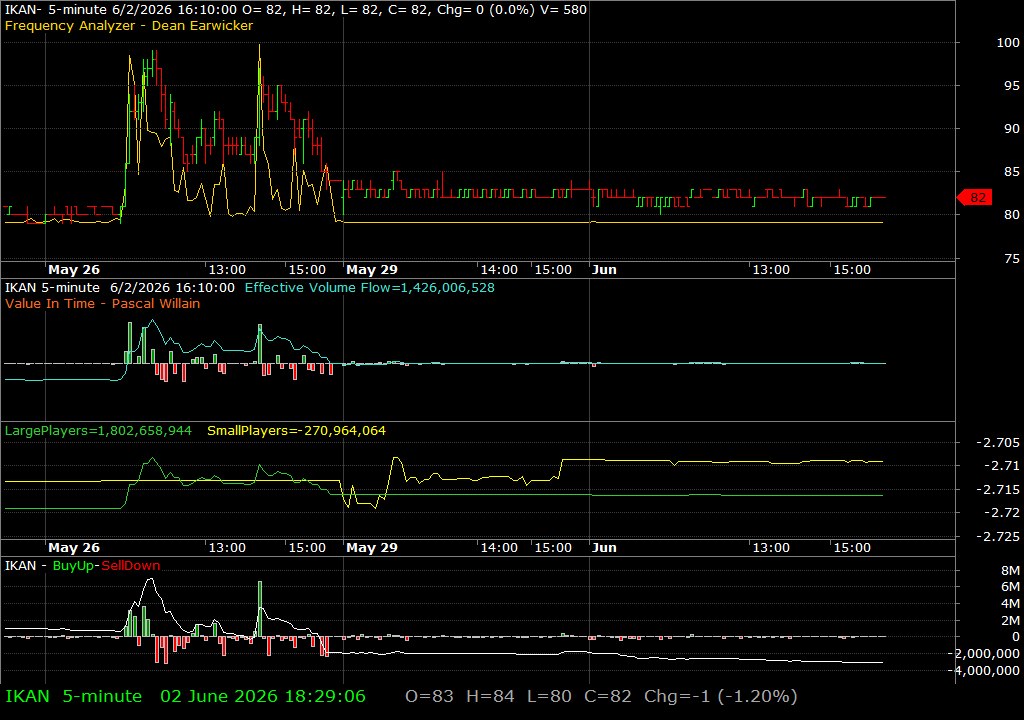Click the -2.725 axis value
This screenshot has height=720, width=1024.
point(997,536)
